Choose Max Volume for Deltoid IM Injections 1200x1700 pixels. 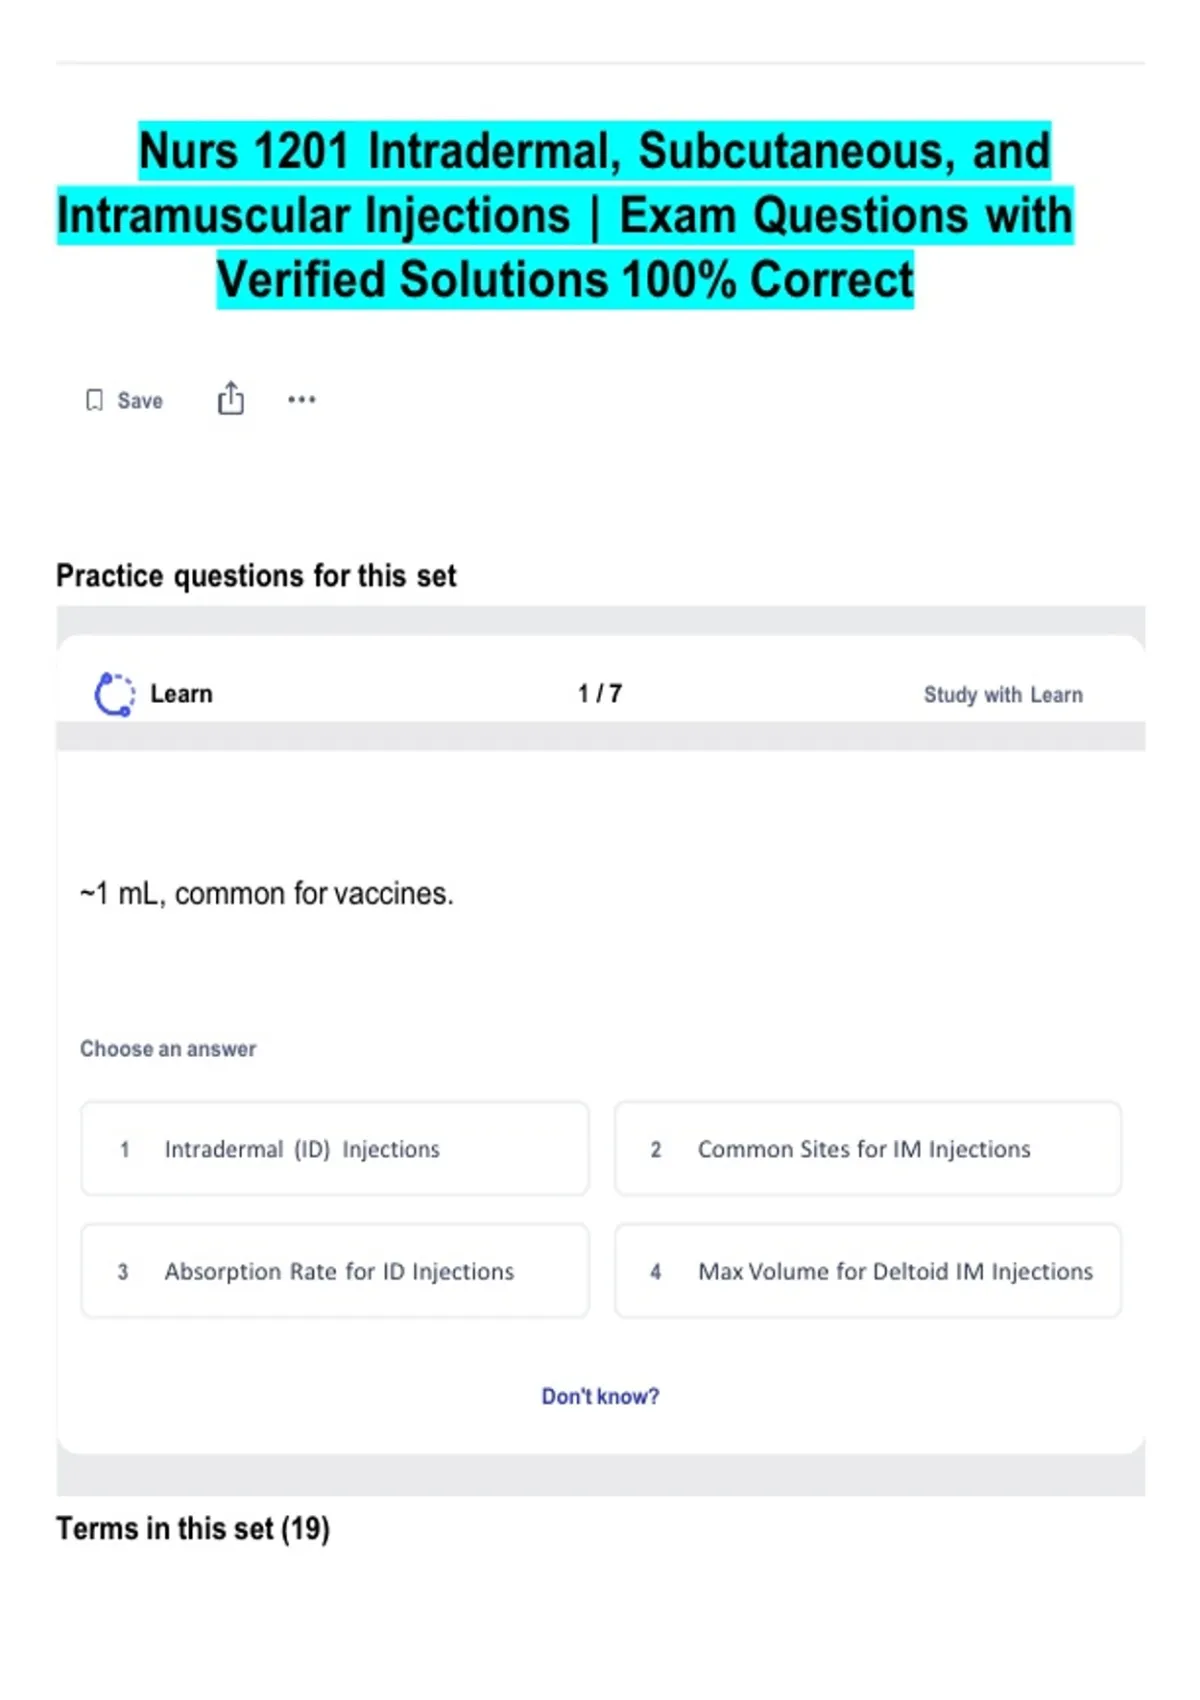[867, 1271]
